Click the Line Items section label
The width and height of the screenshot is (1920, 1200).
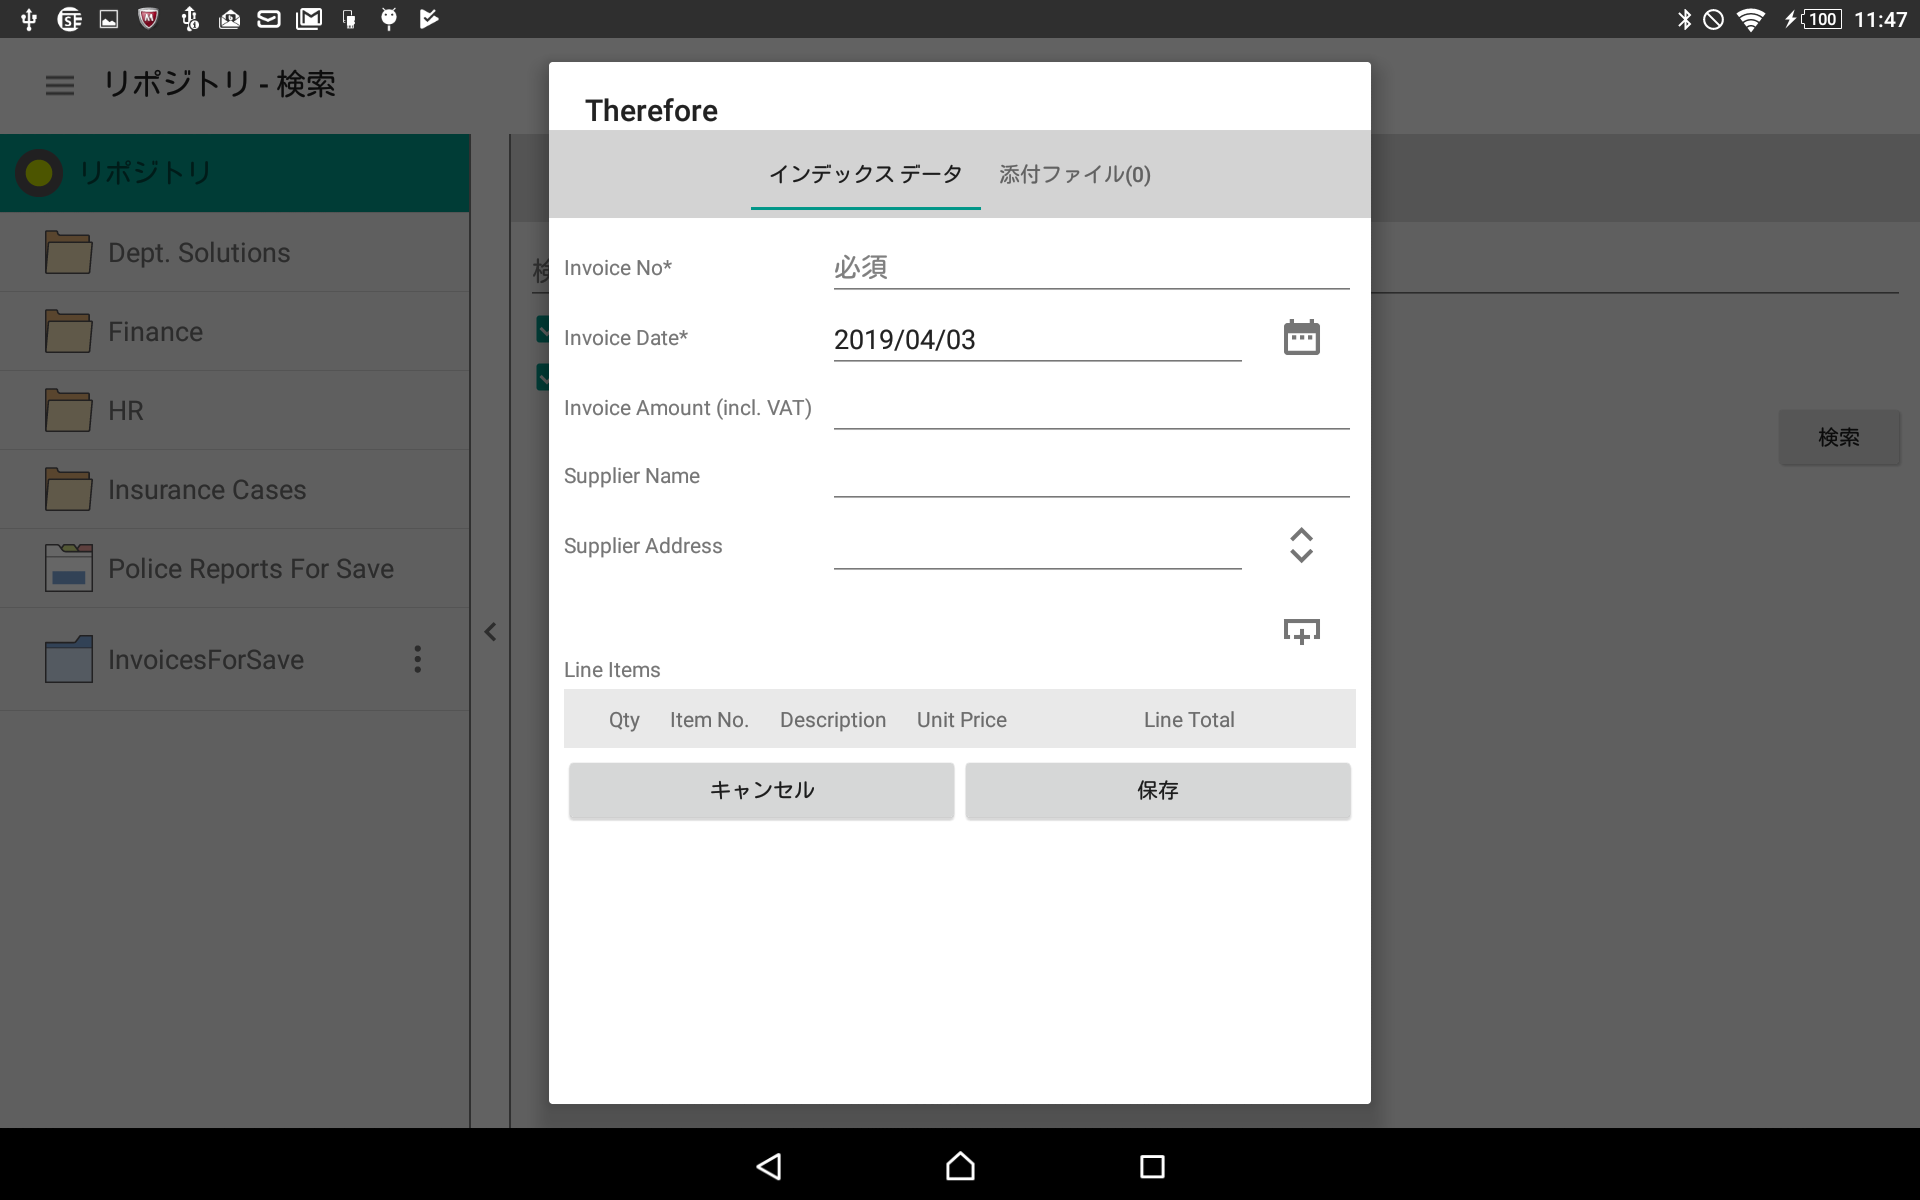click(x=612, y=670)
